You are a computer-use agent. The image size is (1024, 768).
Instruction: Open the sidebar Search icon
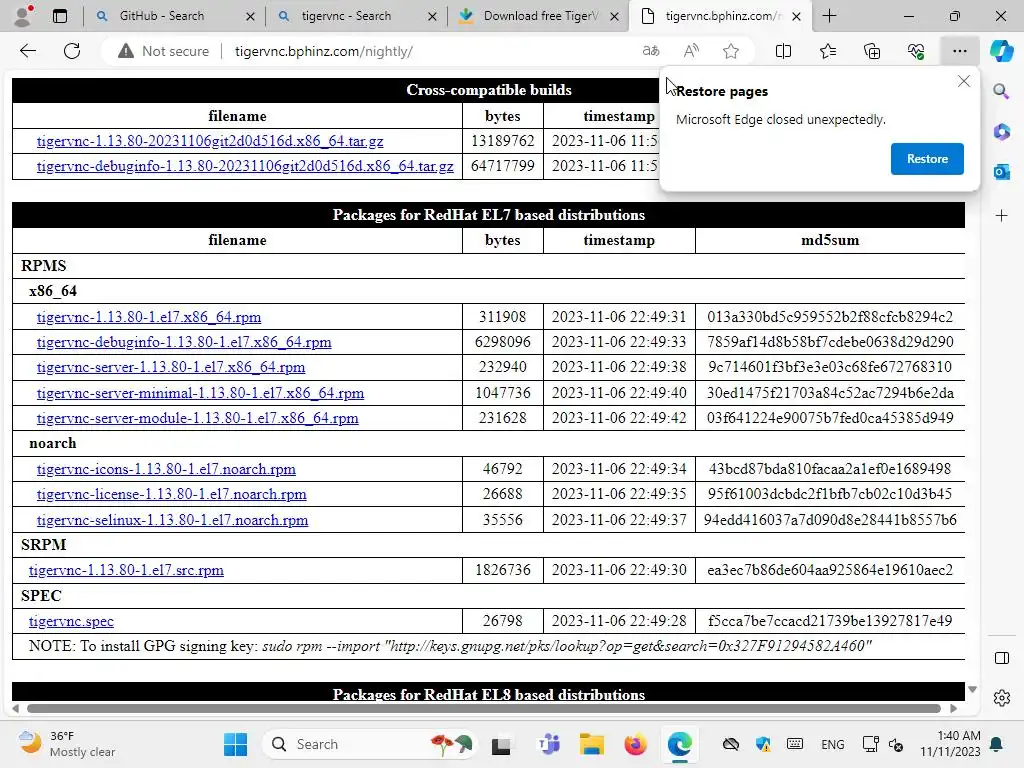point(1001,91)
